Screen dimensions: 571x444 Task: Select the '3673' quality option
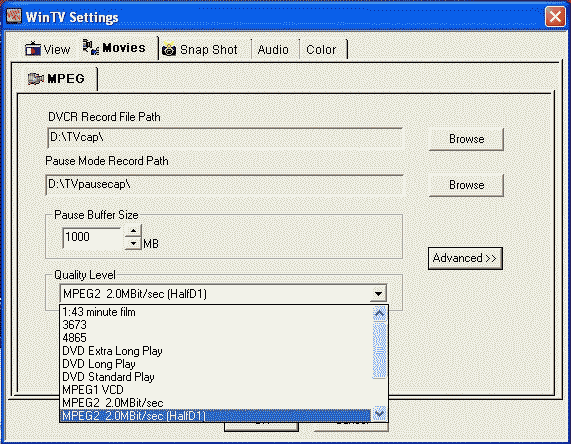point(216,325)
